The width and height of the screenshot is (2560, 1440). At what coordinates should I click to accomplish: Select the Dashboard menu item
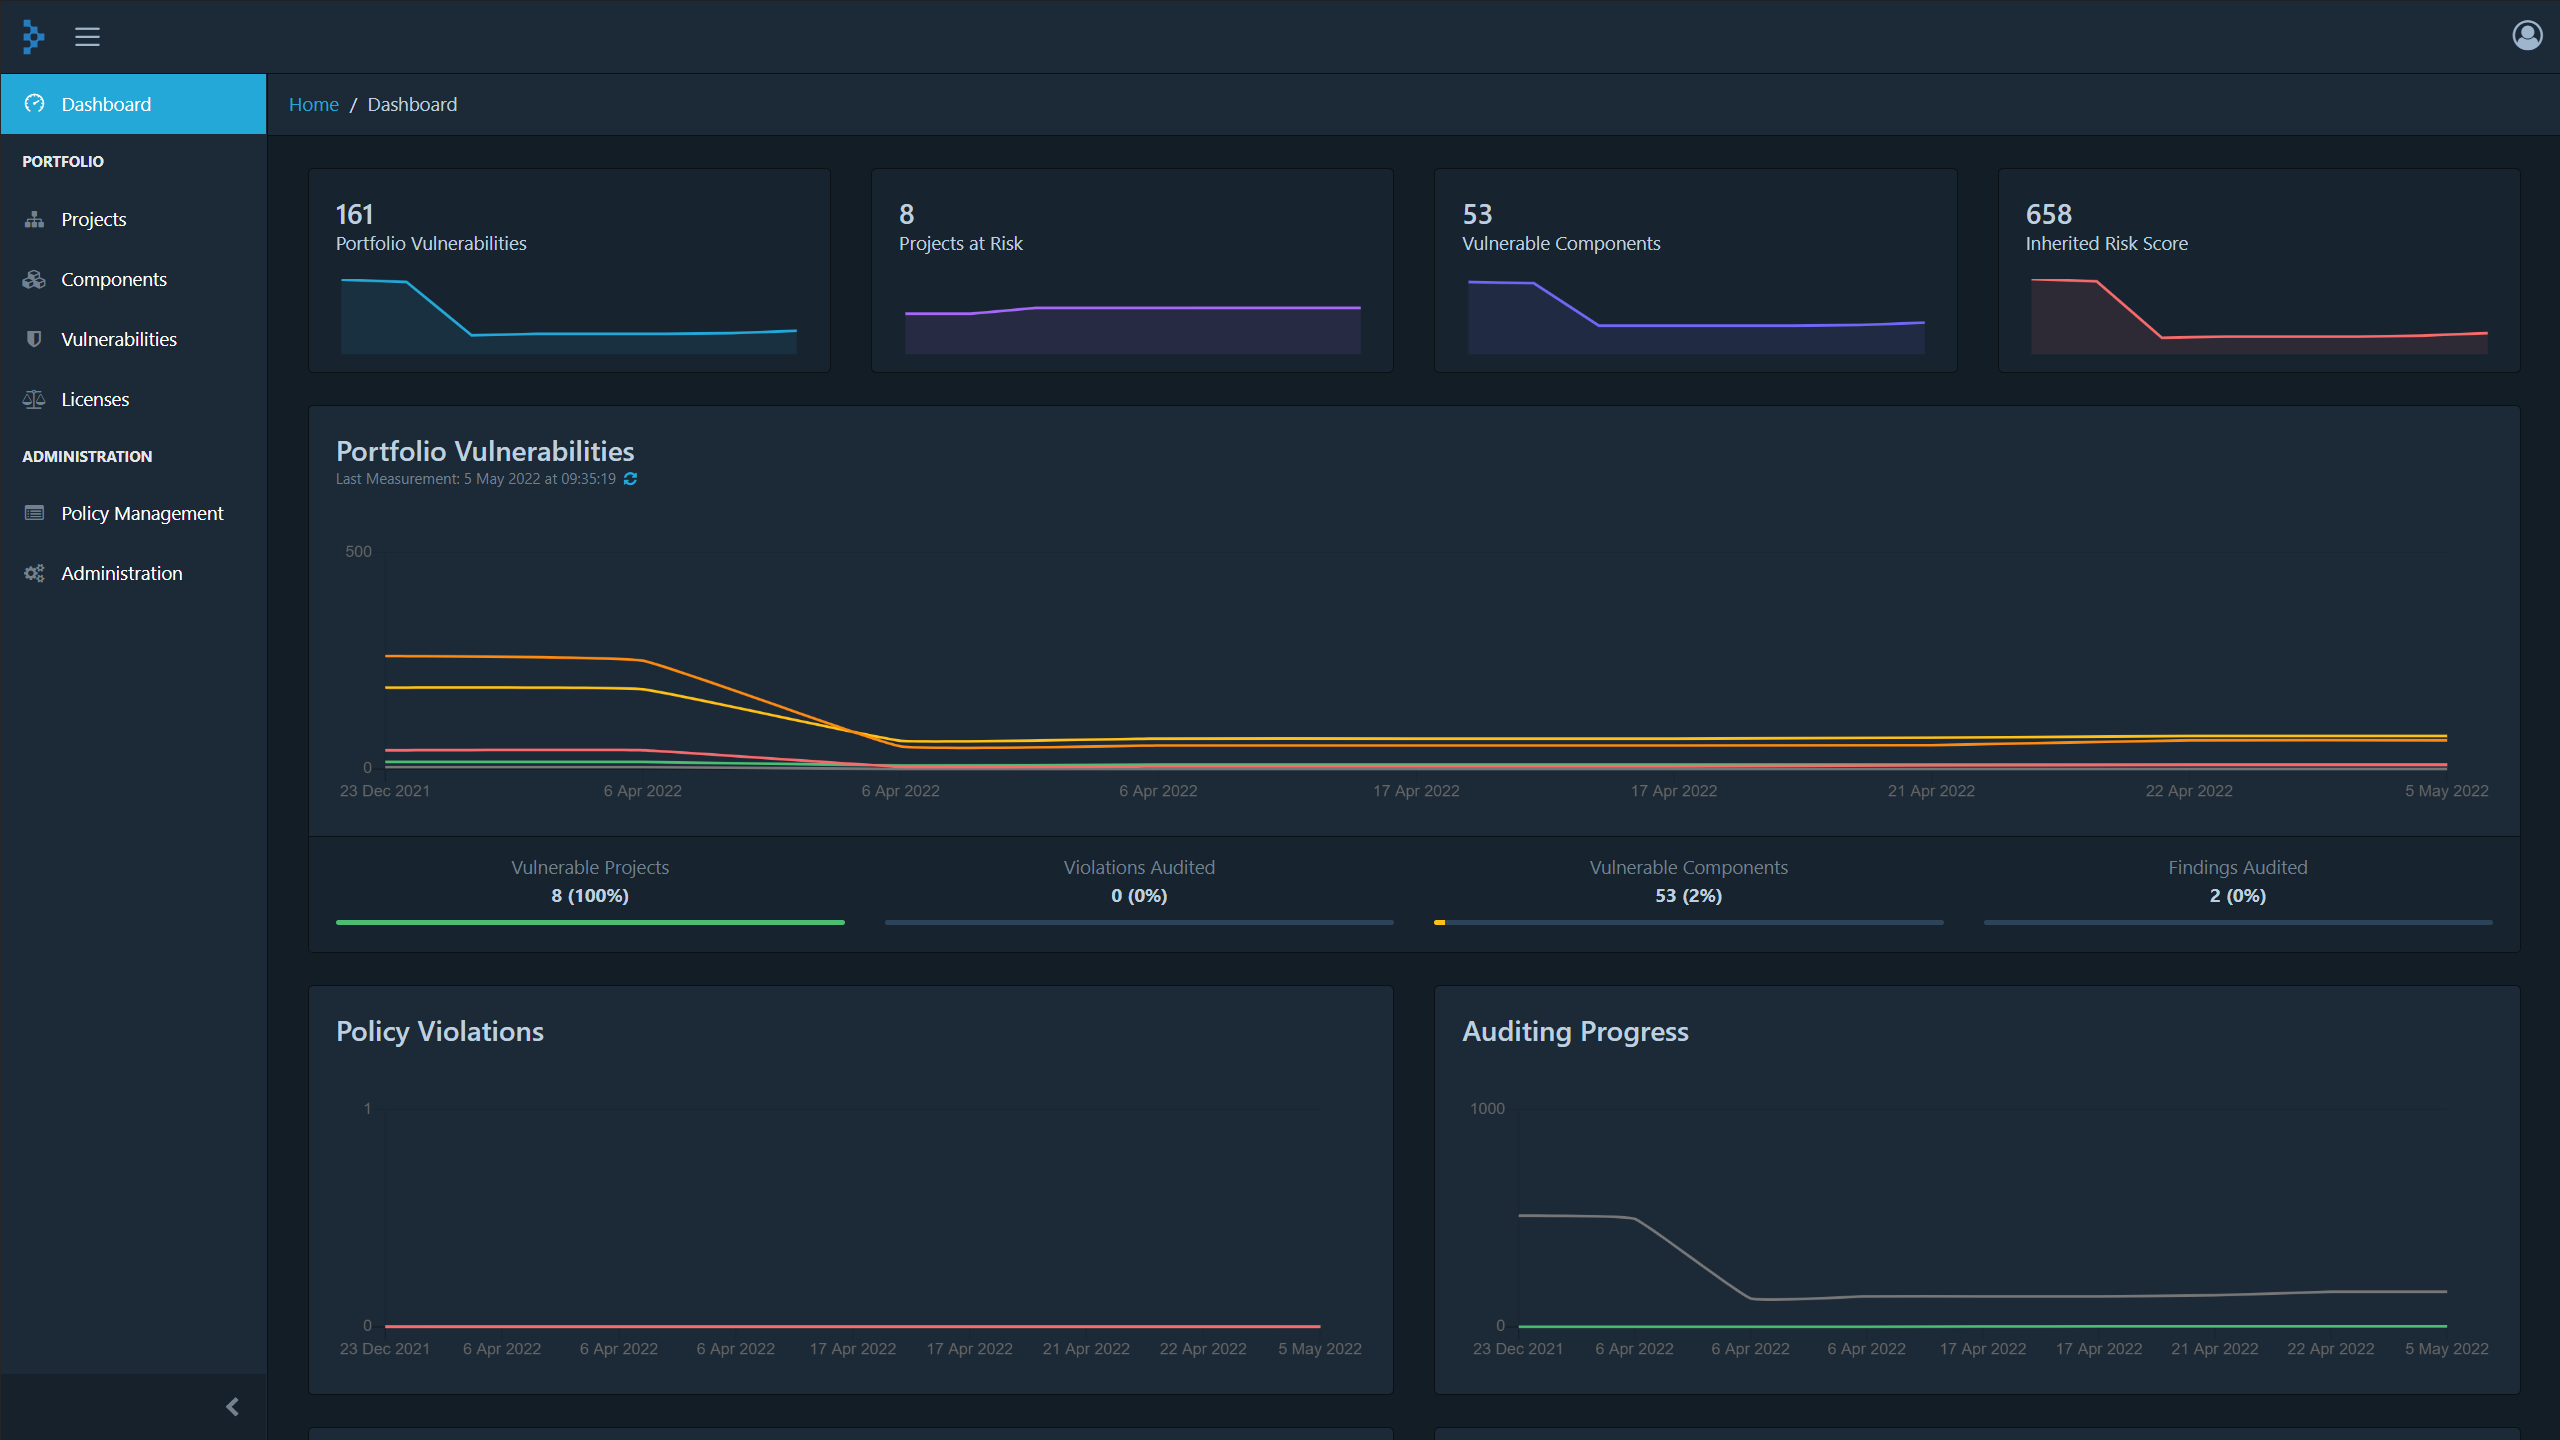pos(106,103)
